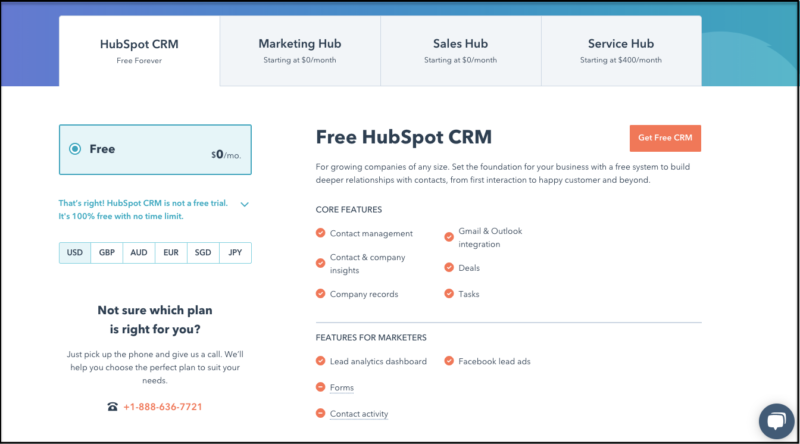Open the Forms feature link

tap(342, 388)
